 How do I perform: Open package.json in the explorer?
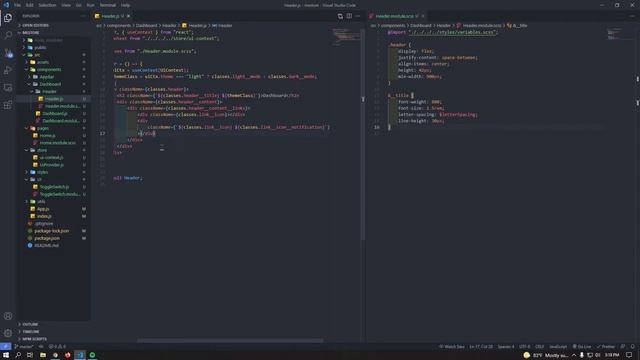(47, 238)
